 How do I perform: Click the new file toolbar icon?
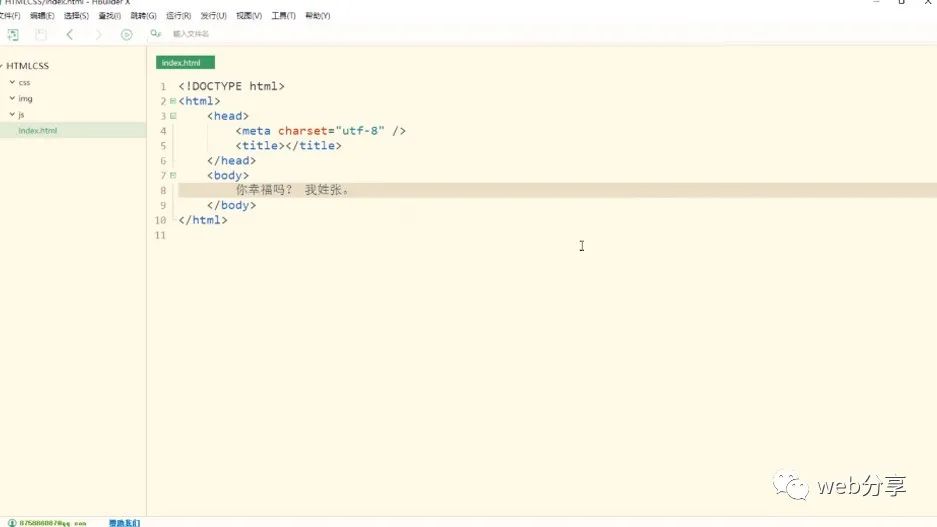13,35
